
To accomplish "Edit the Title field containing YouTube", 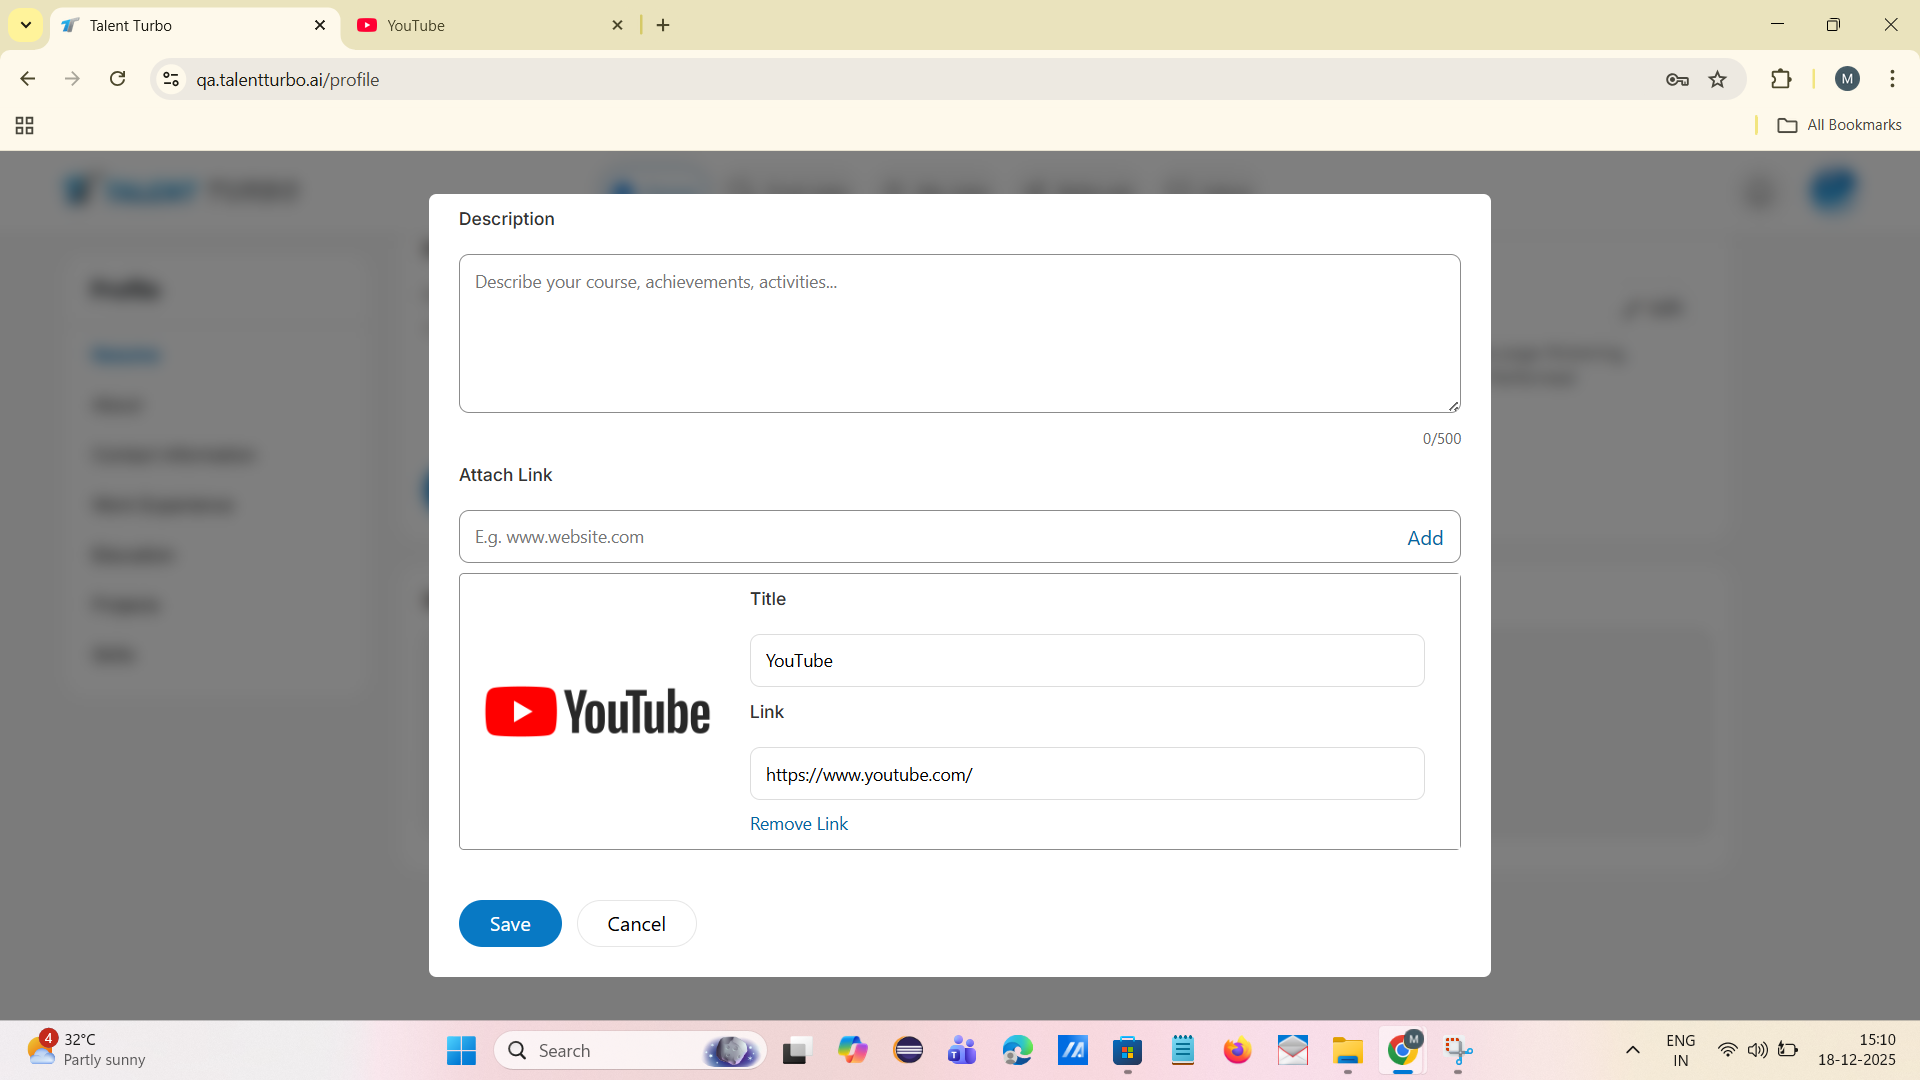I will pos(1087,660).
